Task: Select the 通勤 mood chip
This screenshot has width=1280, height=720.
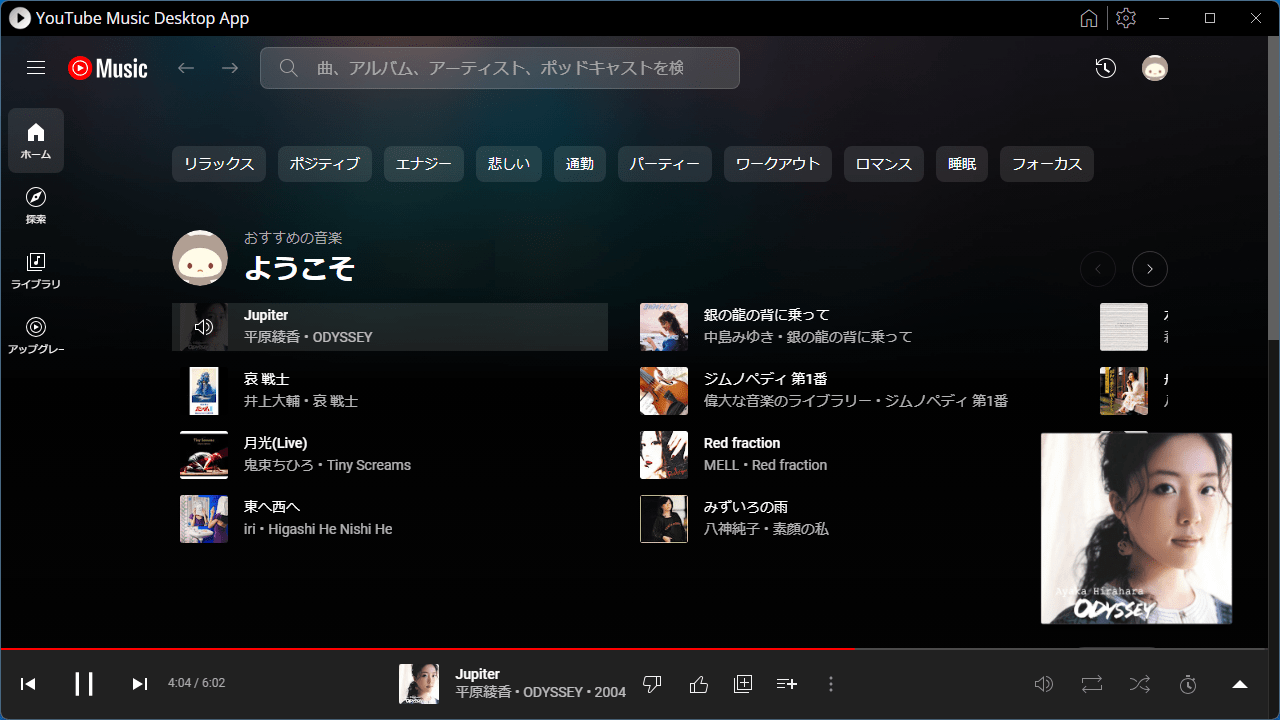Action: [580, 164]
